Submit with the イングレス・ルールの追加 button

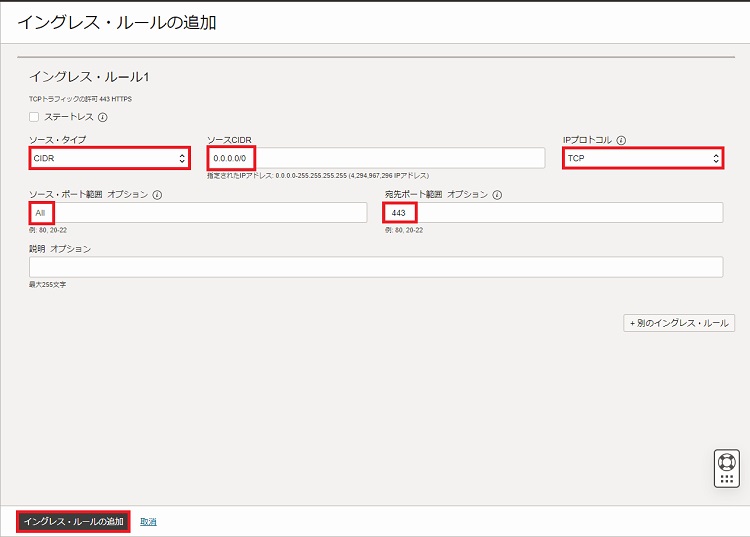tap(73, 521)
